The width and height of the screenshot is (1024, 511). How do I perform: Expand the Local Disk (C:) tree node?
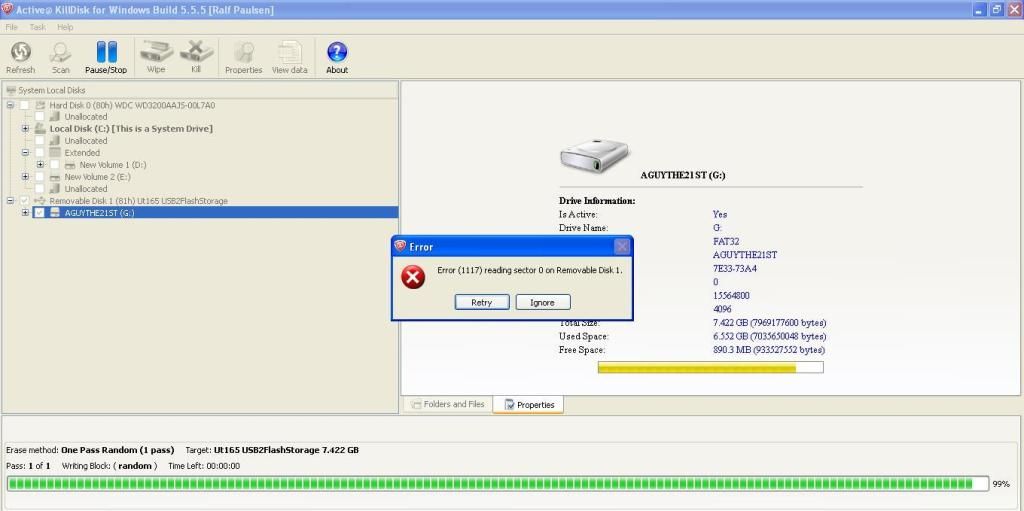(x=26, y=129)
